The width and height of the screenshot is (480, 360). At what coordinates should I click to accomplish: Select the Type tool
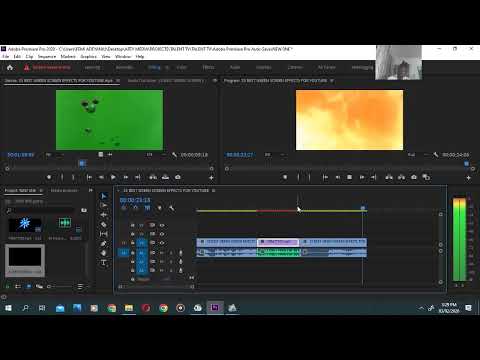coord(104,263)
